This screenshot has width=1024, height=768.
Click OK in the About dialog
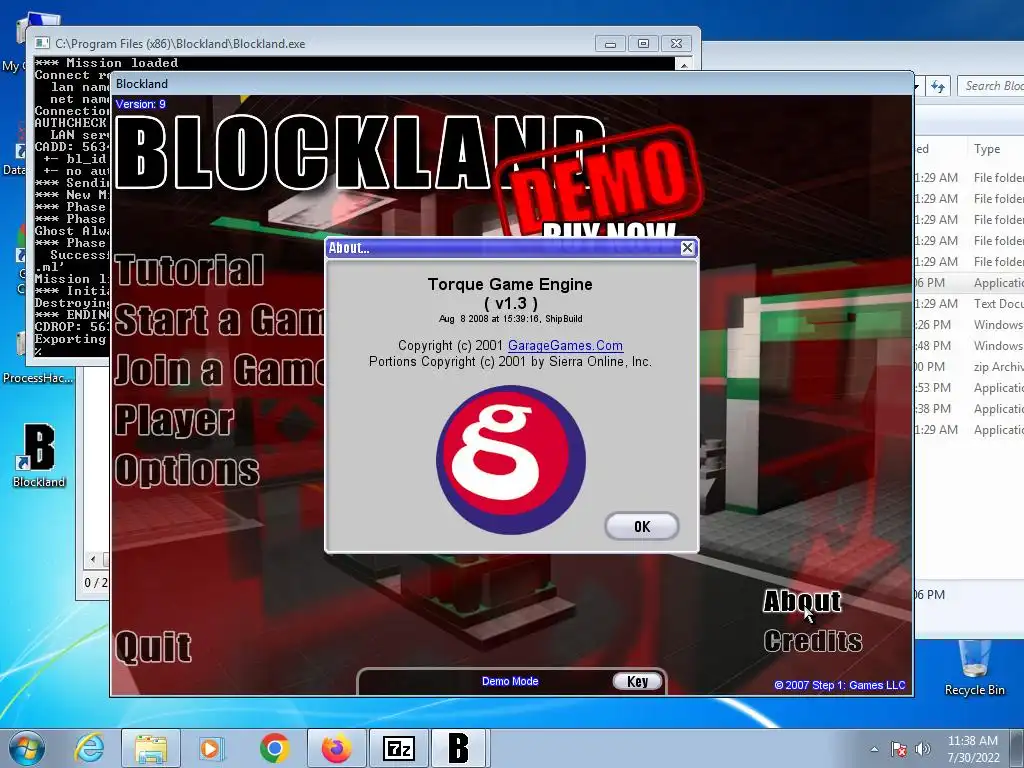(642, 526)
